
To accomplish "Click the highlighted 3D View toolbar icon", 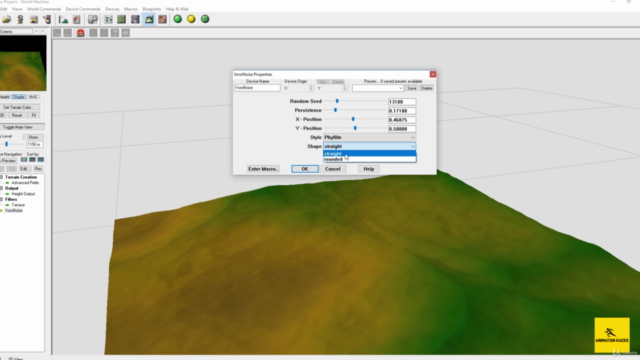I will coord(149,19).
